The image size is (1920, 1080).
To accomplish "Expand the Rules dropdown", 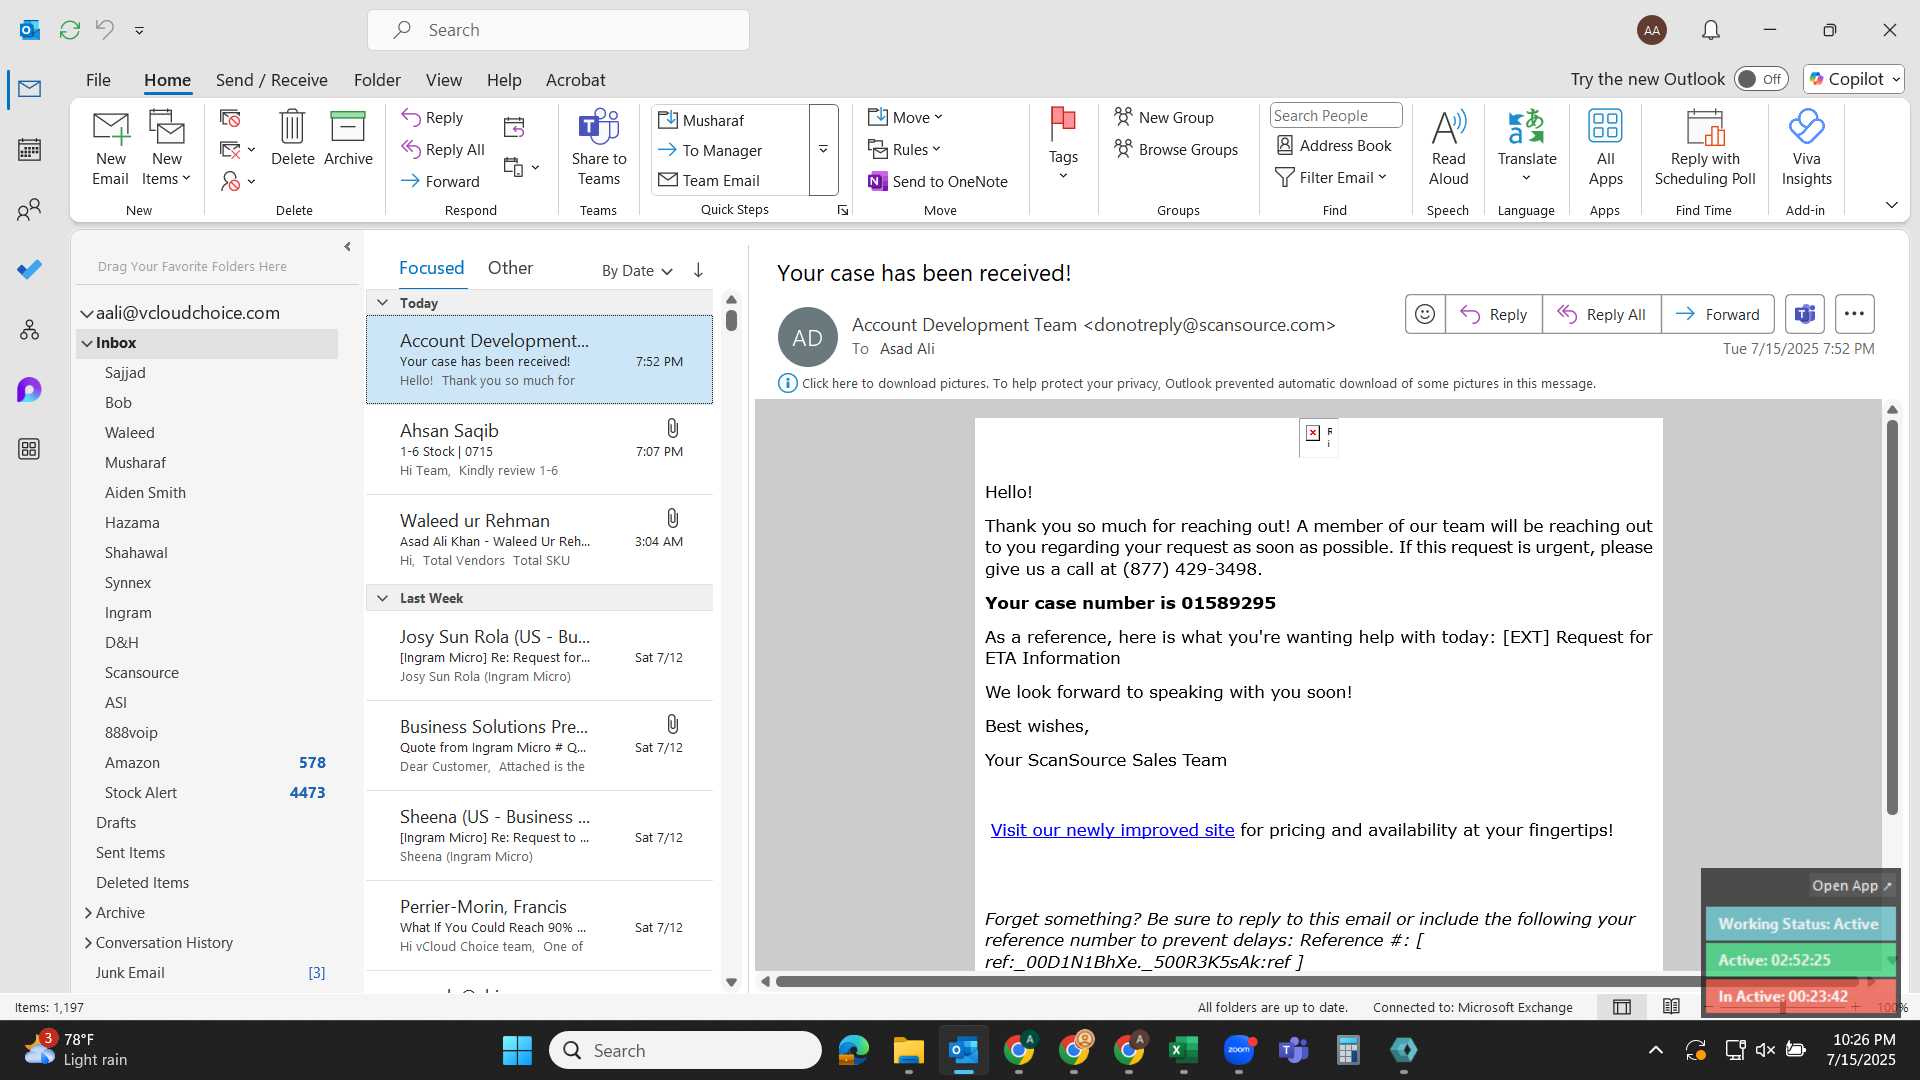I will 904,150.
